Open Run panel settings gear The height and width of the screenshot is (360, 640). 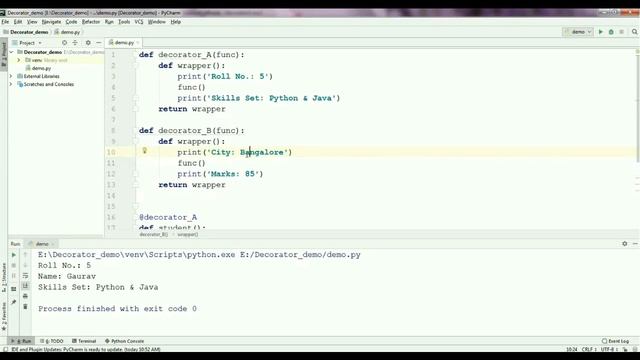click(624, 244)
